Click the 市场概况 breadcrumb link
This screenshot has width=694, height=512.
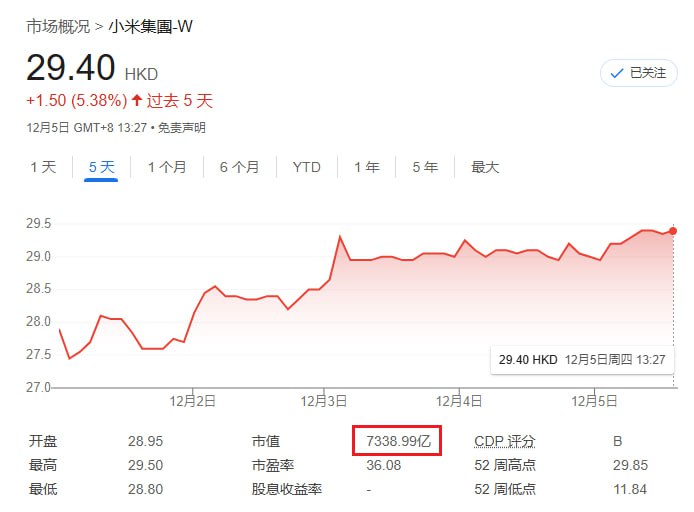58,27
